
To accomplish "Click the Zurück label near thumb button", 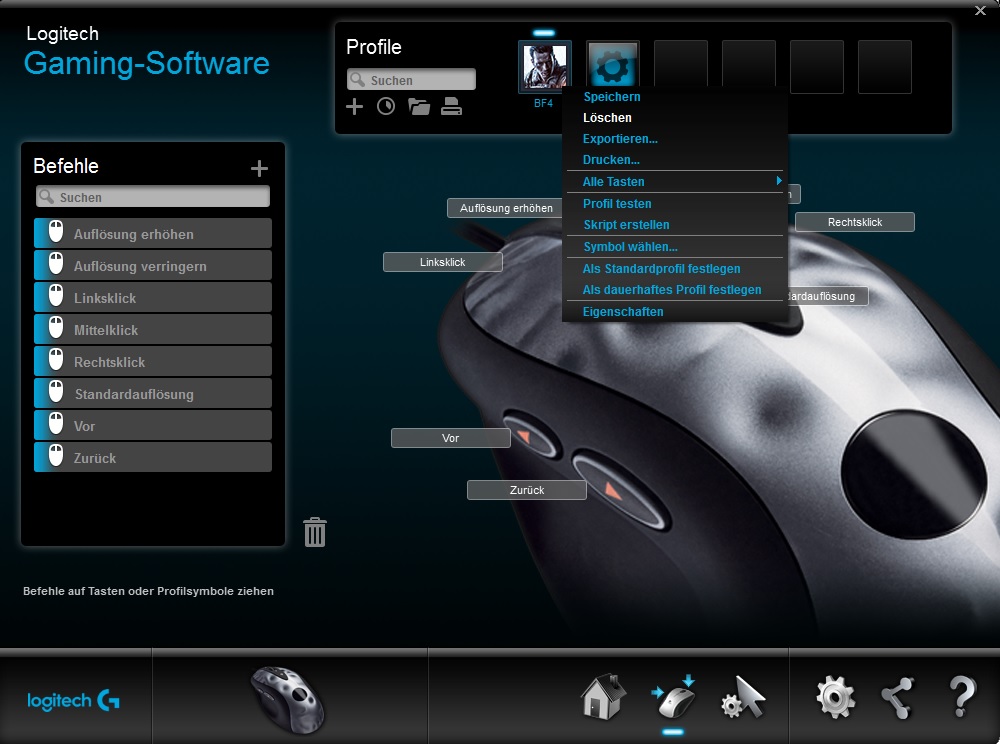I will pyautogui.click(x=527, y=490).
